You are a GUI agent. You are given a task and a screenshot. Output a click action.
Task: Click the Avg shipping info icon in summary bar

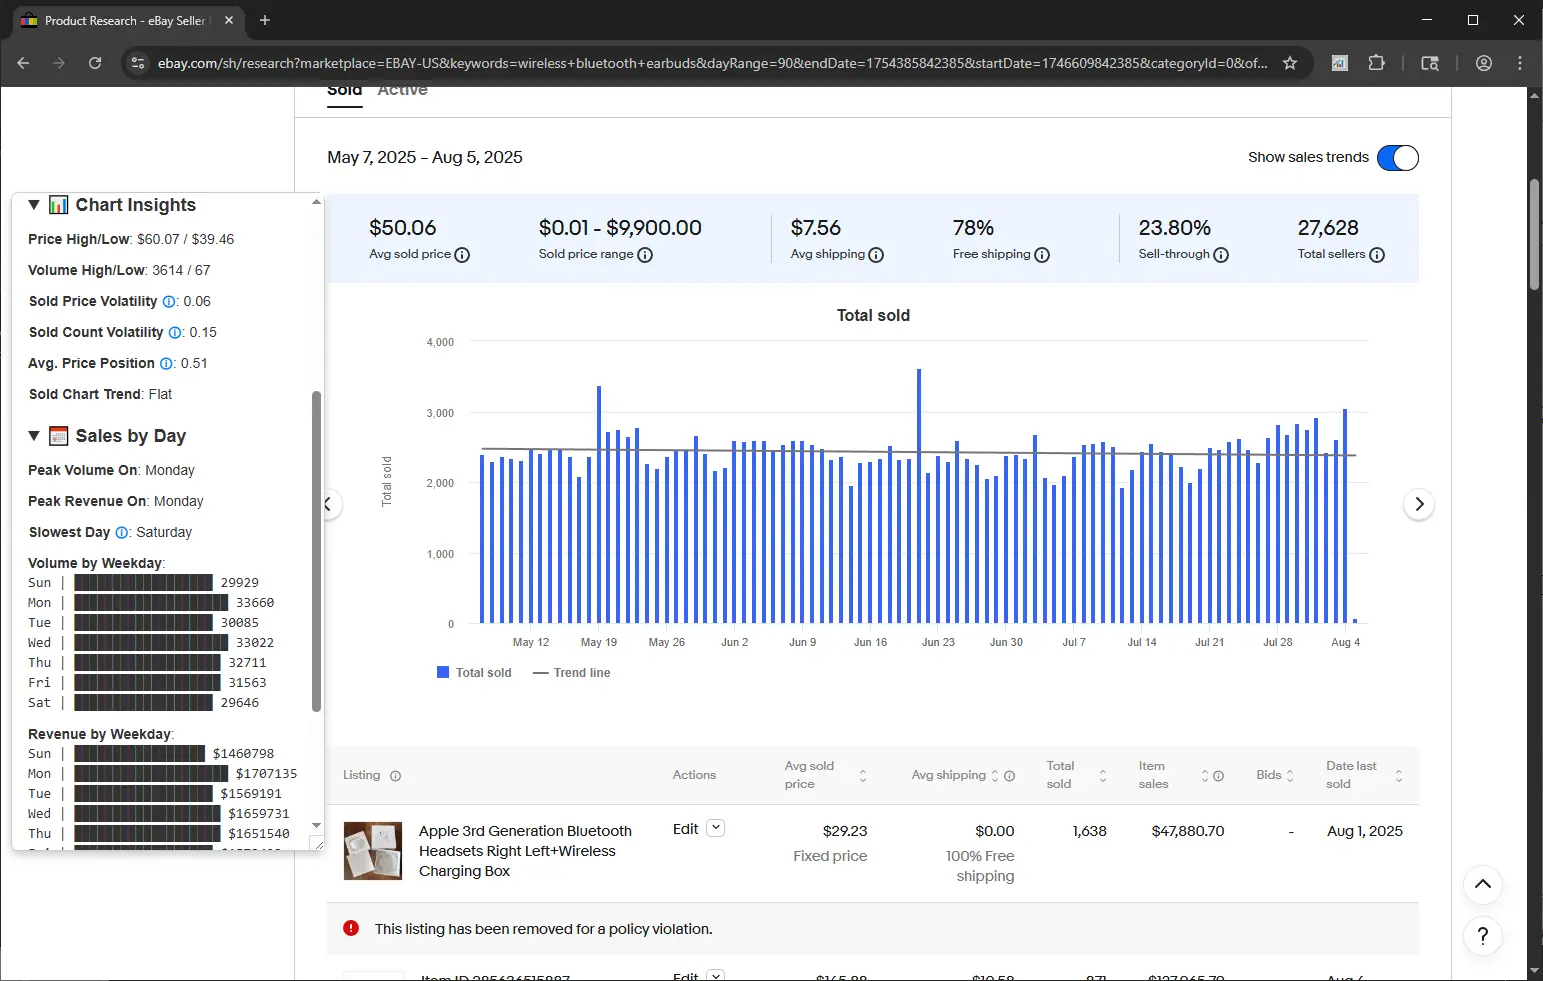pos(876,255)
